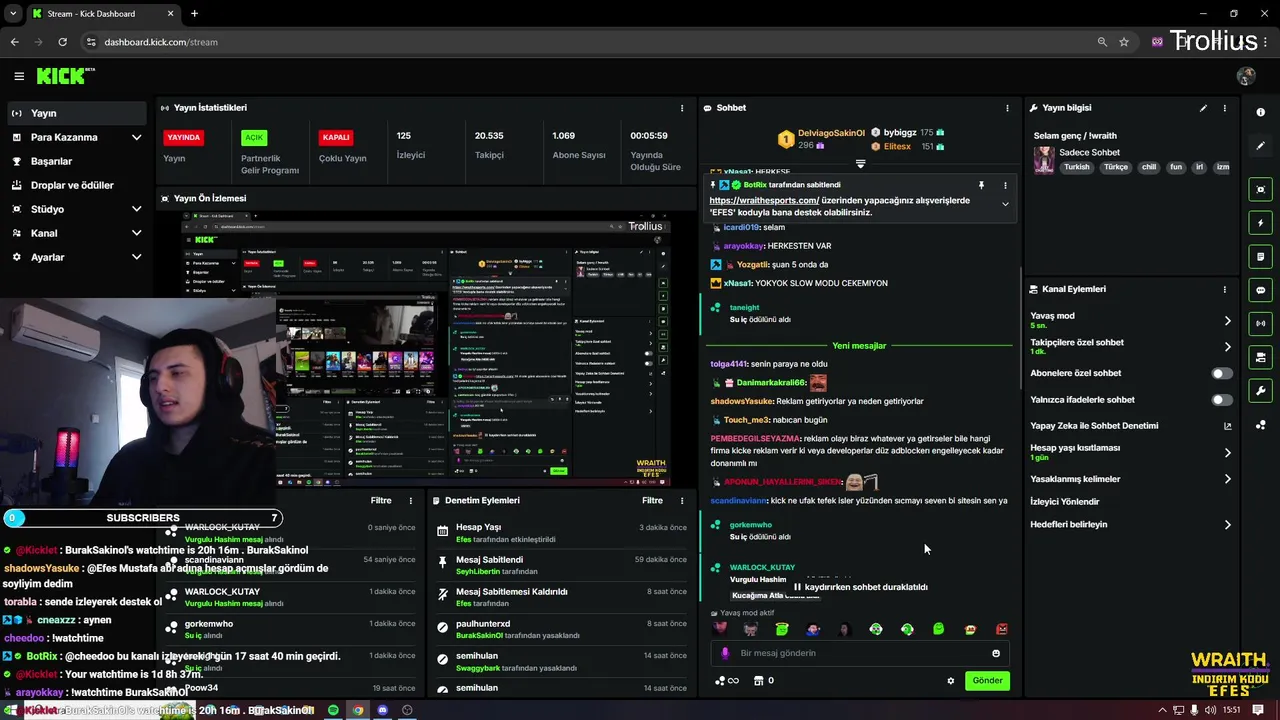Open Başarılar sidebar item
1280x720 pixels.
76,161
